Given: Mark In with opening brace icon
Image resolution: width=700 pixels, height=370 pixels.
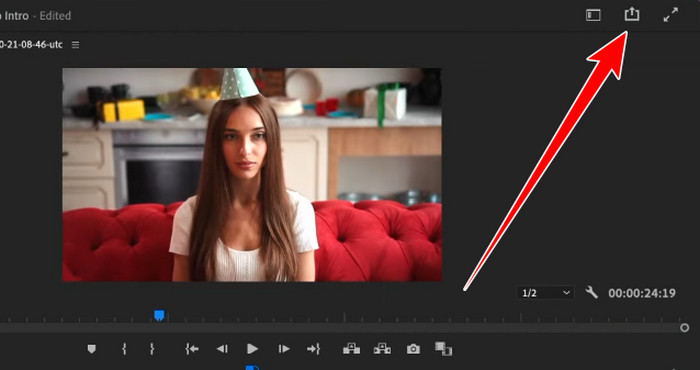Looking at the screenshot, I should (x=124, y=349).
